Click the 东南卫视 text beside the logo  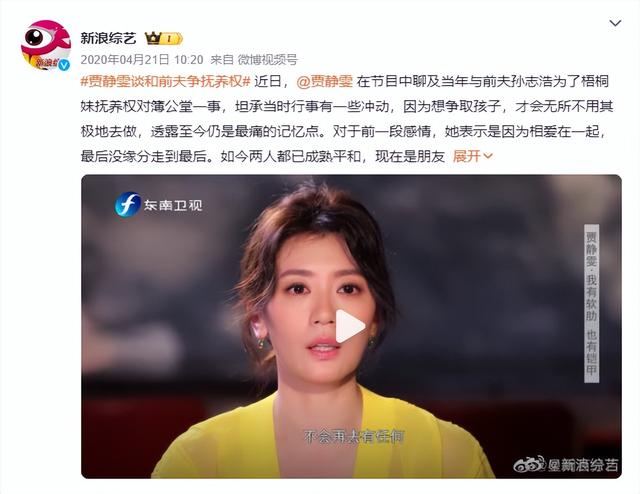[x=173, y=205]
